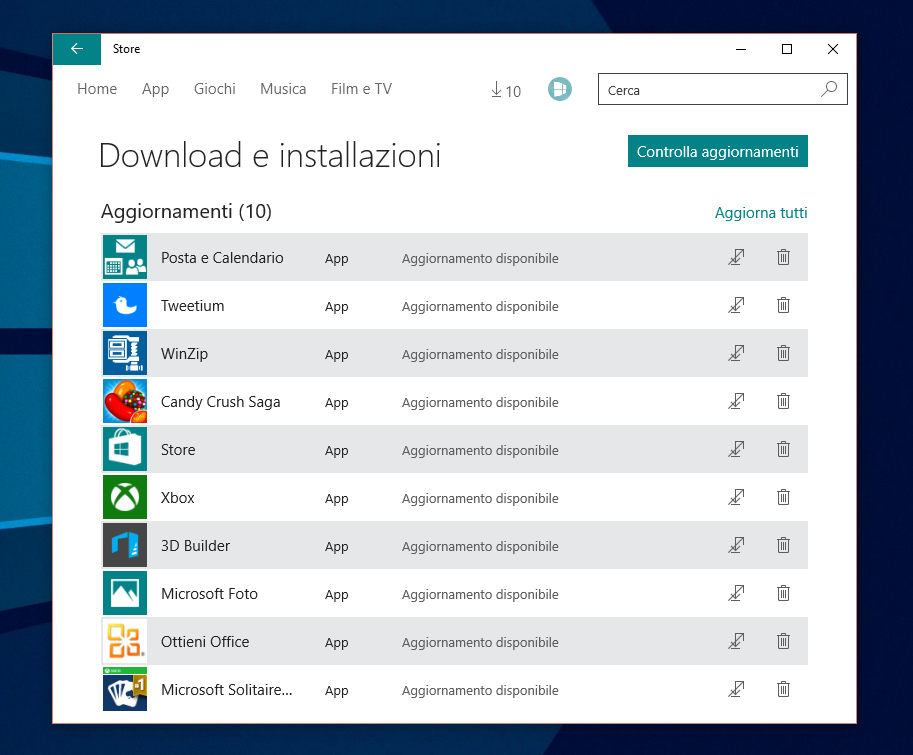
Task: Open the user account avatar
Action: (560, 89)
